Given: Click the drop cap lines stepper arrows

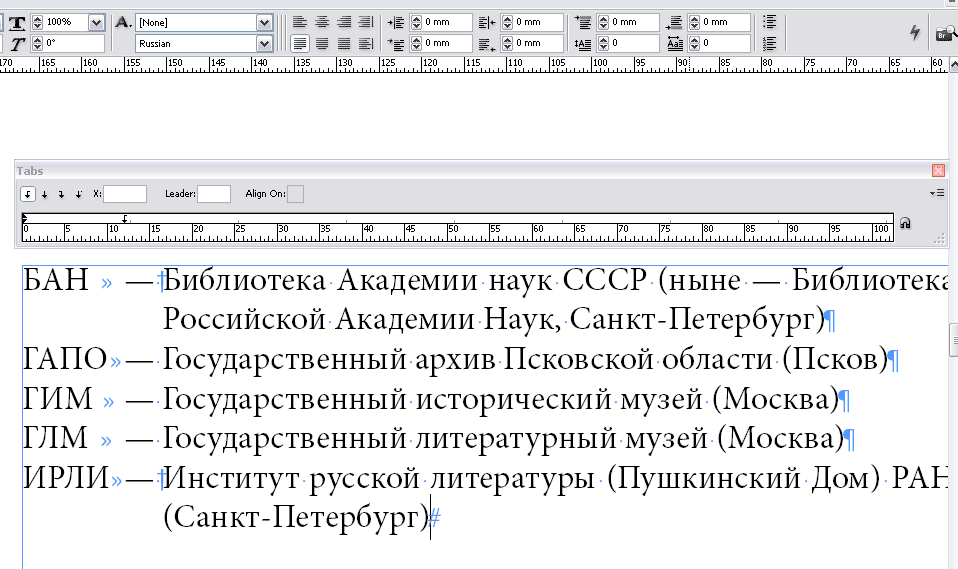Looking at the screenshot, I should coord(604,43).
